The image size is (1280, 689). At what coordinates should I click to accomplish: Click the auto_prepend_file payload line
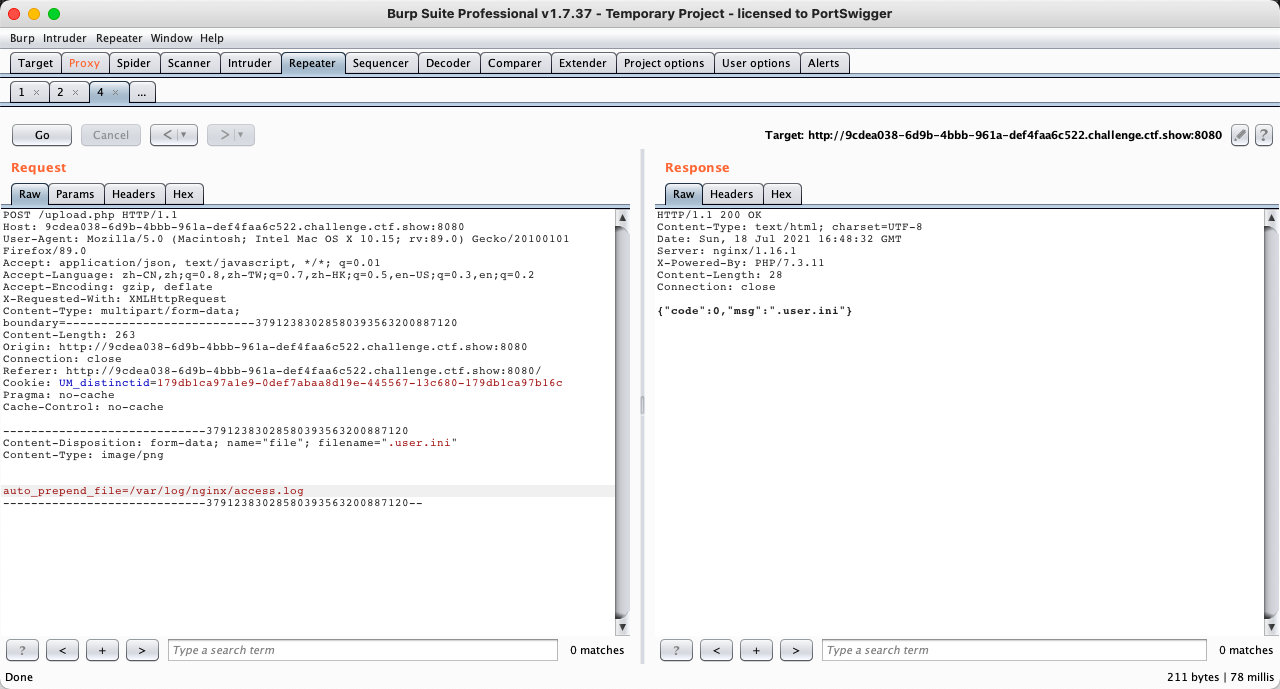[x=153, y=491]
